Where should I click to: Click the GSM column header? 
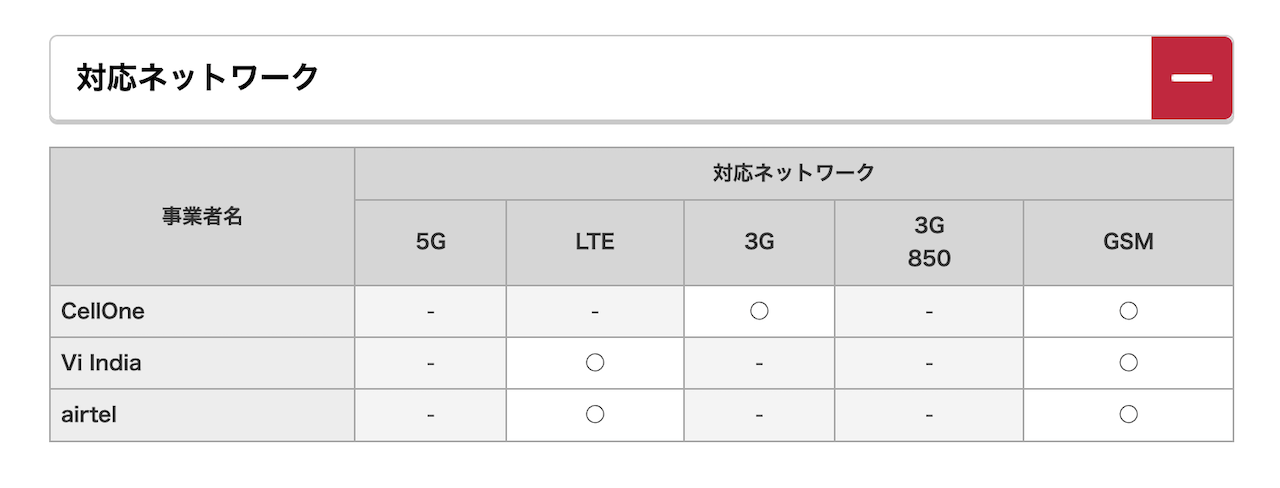[1128, 243]
